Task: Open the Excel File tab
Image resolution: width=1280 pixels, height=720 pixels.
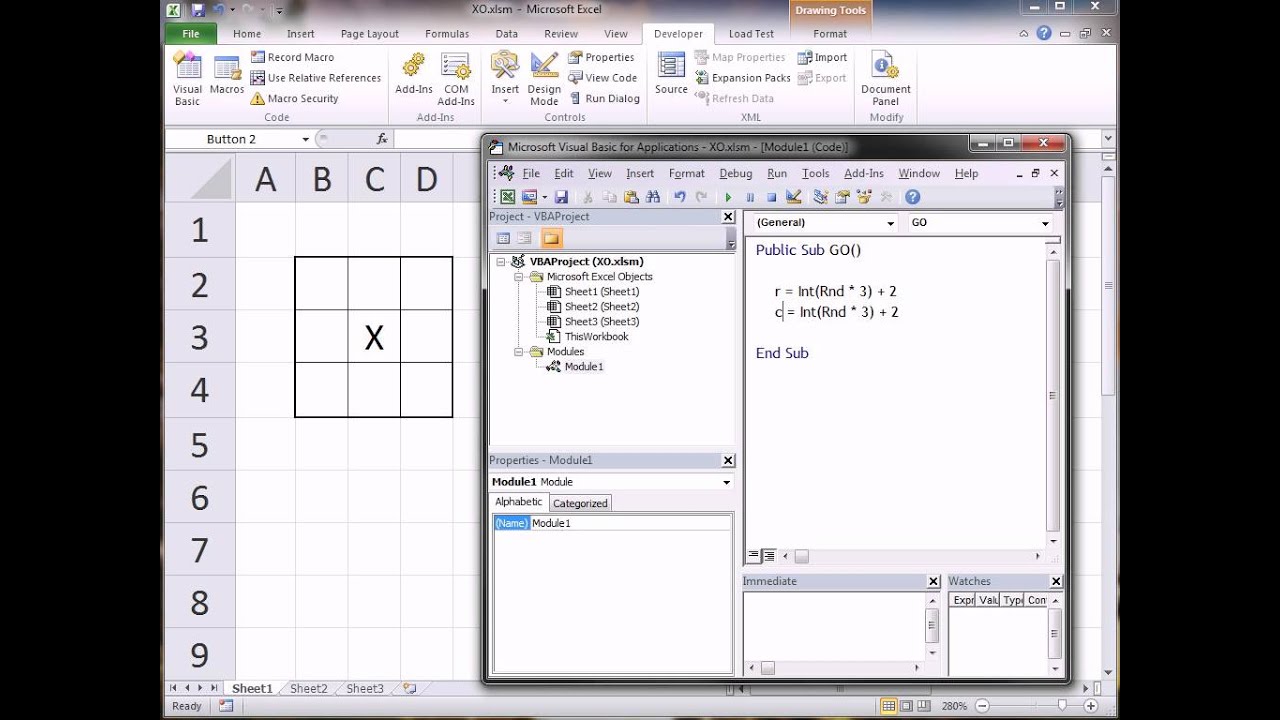Action: coord(191,33)
